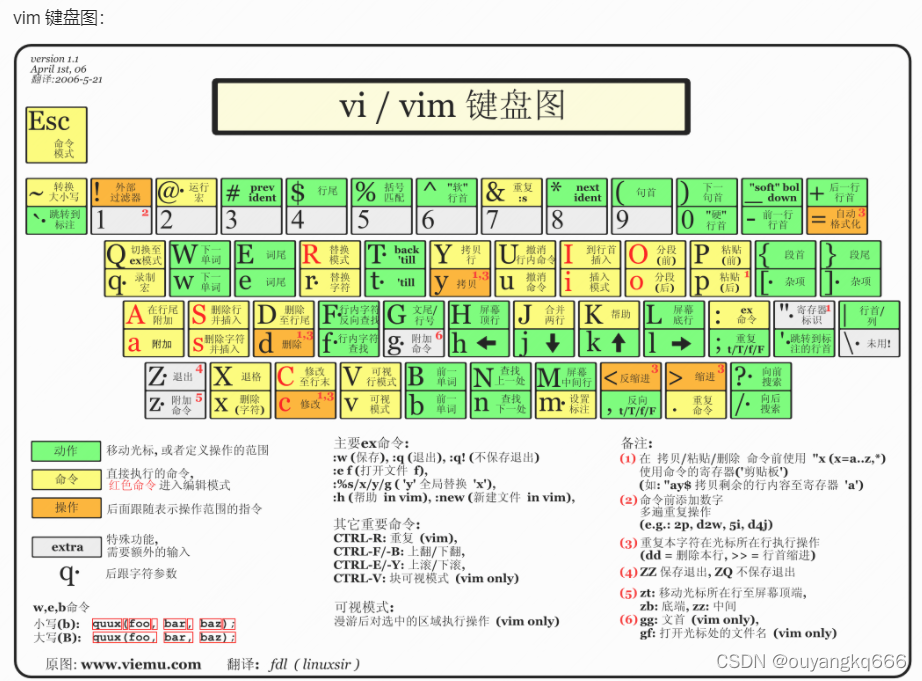Click the O 分段(前) key
Image resolution: width=922 pixels, height=681 pixels.
pos(655,255)
